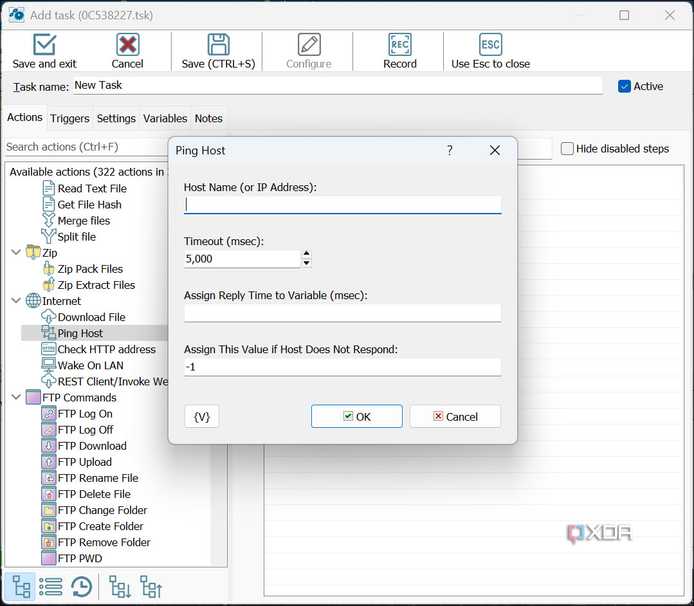Maximize the Add task window
694x606 pixels.
[624, 15]
